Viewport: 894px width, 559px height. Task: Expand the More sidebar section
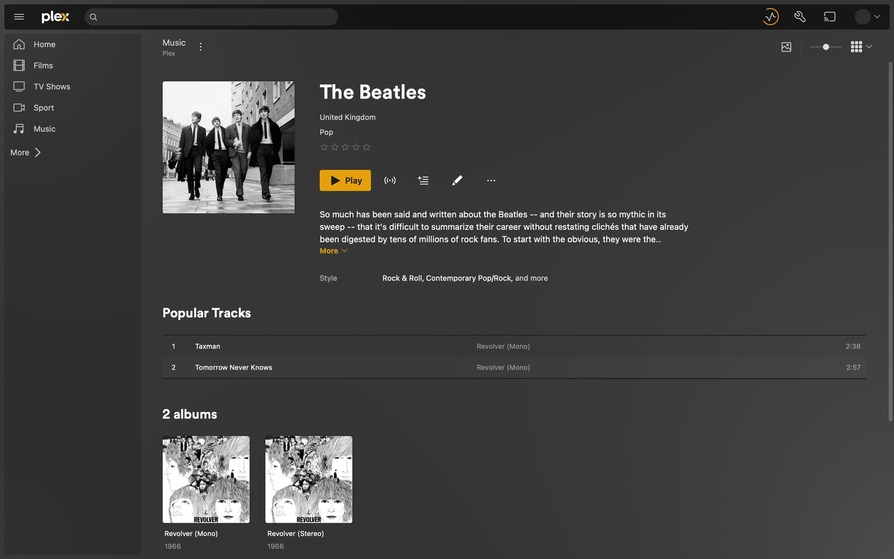(26, 152)
